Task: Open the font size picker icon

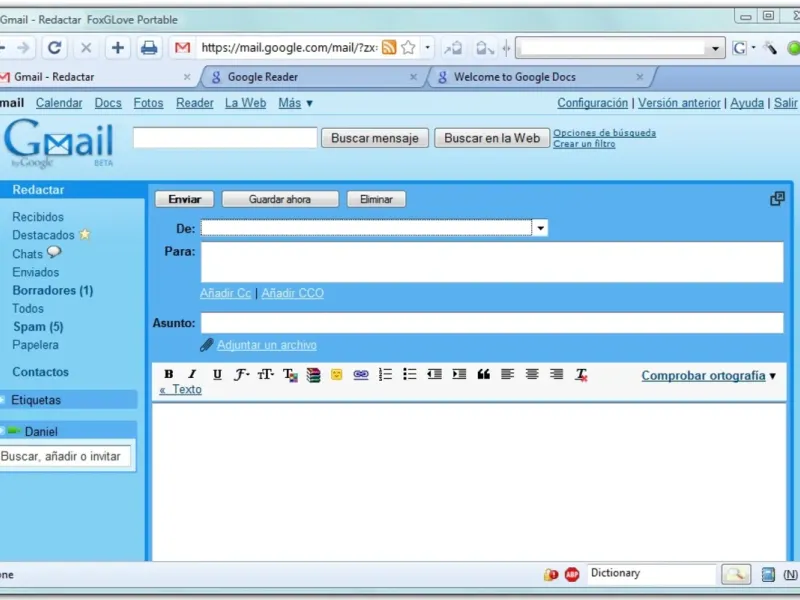Action: [x=265, y=374]
